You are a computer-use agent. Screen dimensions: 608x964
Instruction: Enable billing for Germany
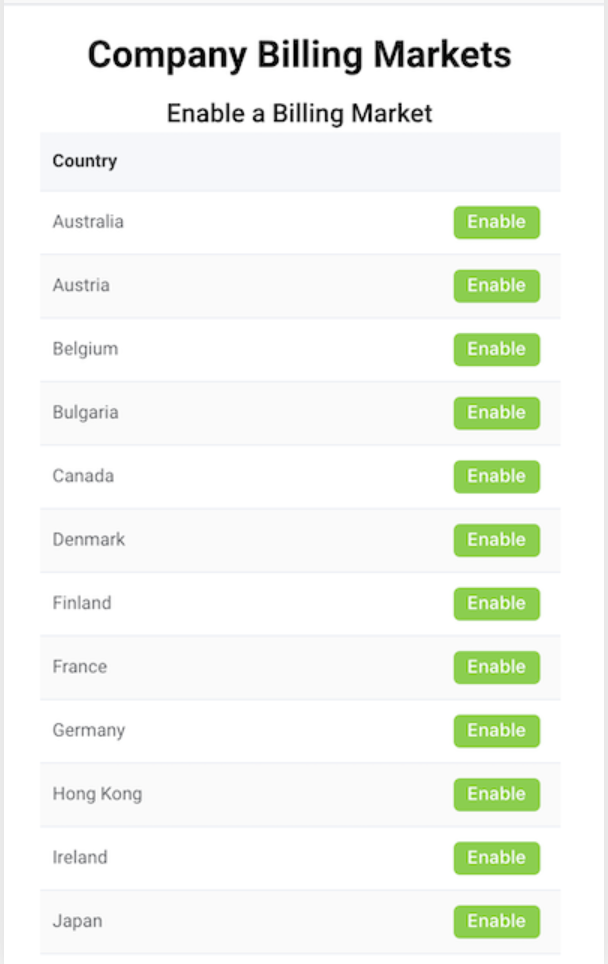click(x=496, y=730)
